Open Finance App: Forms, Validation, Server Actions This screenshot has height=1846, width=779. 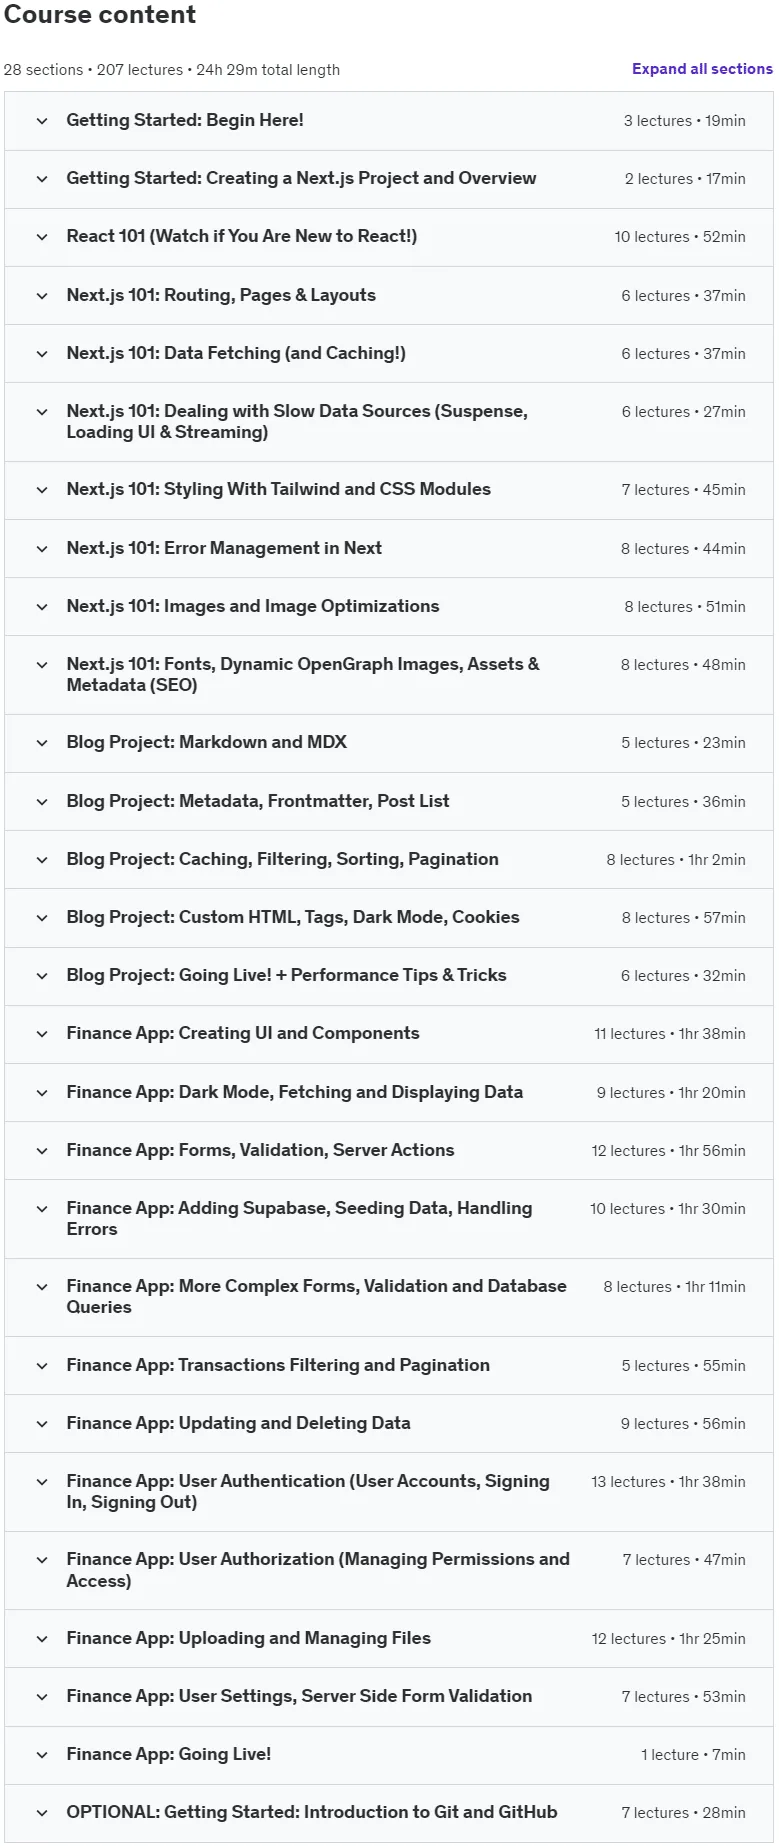[x=389, y=1150]
